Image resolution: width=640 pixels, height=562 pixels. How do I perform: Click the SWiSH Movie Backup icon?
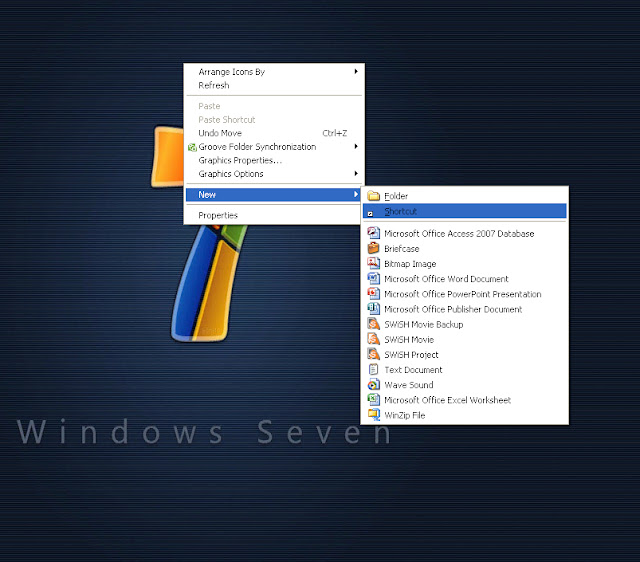click(x=373, y=324)
